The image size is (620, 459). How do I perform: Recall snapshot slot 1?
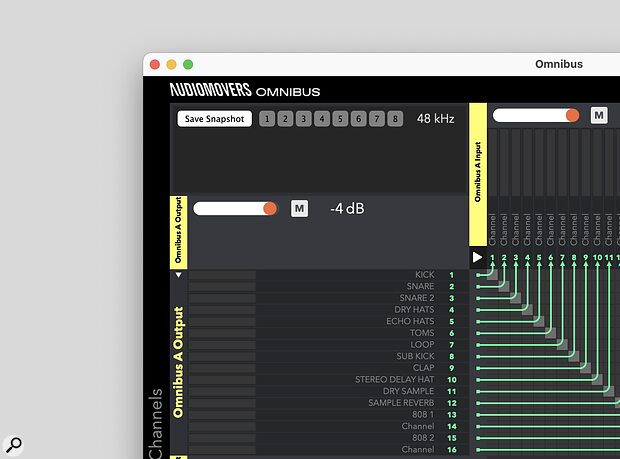[267, 119]
